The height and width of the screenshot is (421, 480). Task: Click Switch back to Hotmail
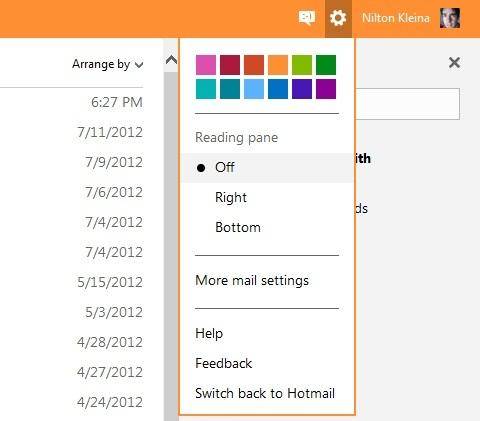(x=265, y=393)
